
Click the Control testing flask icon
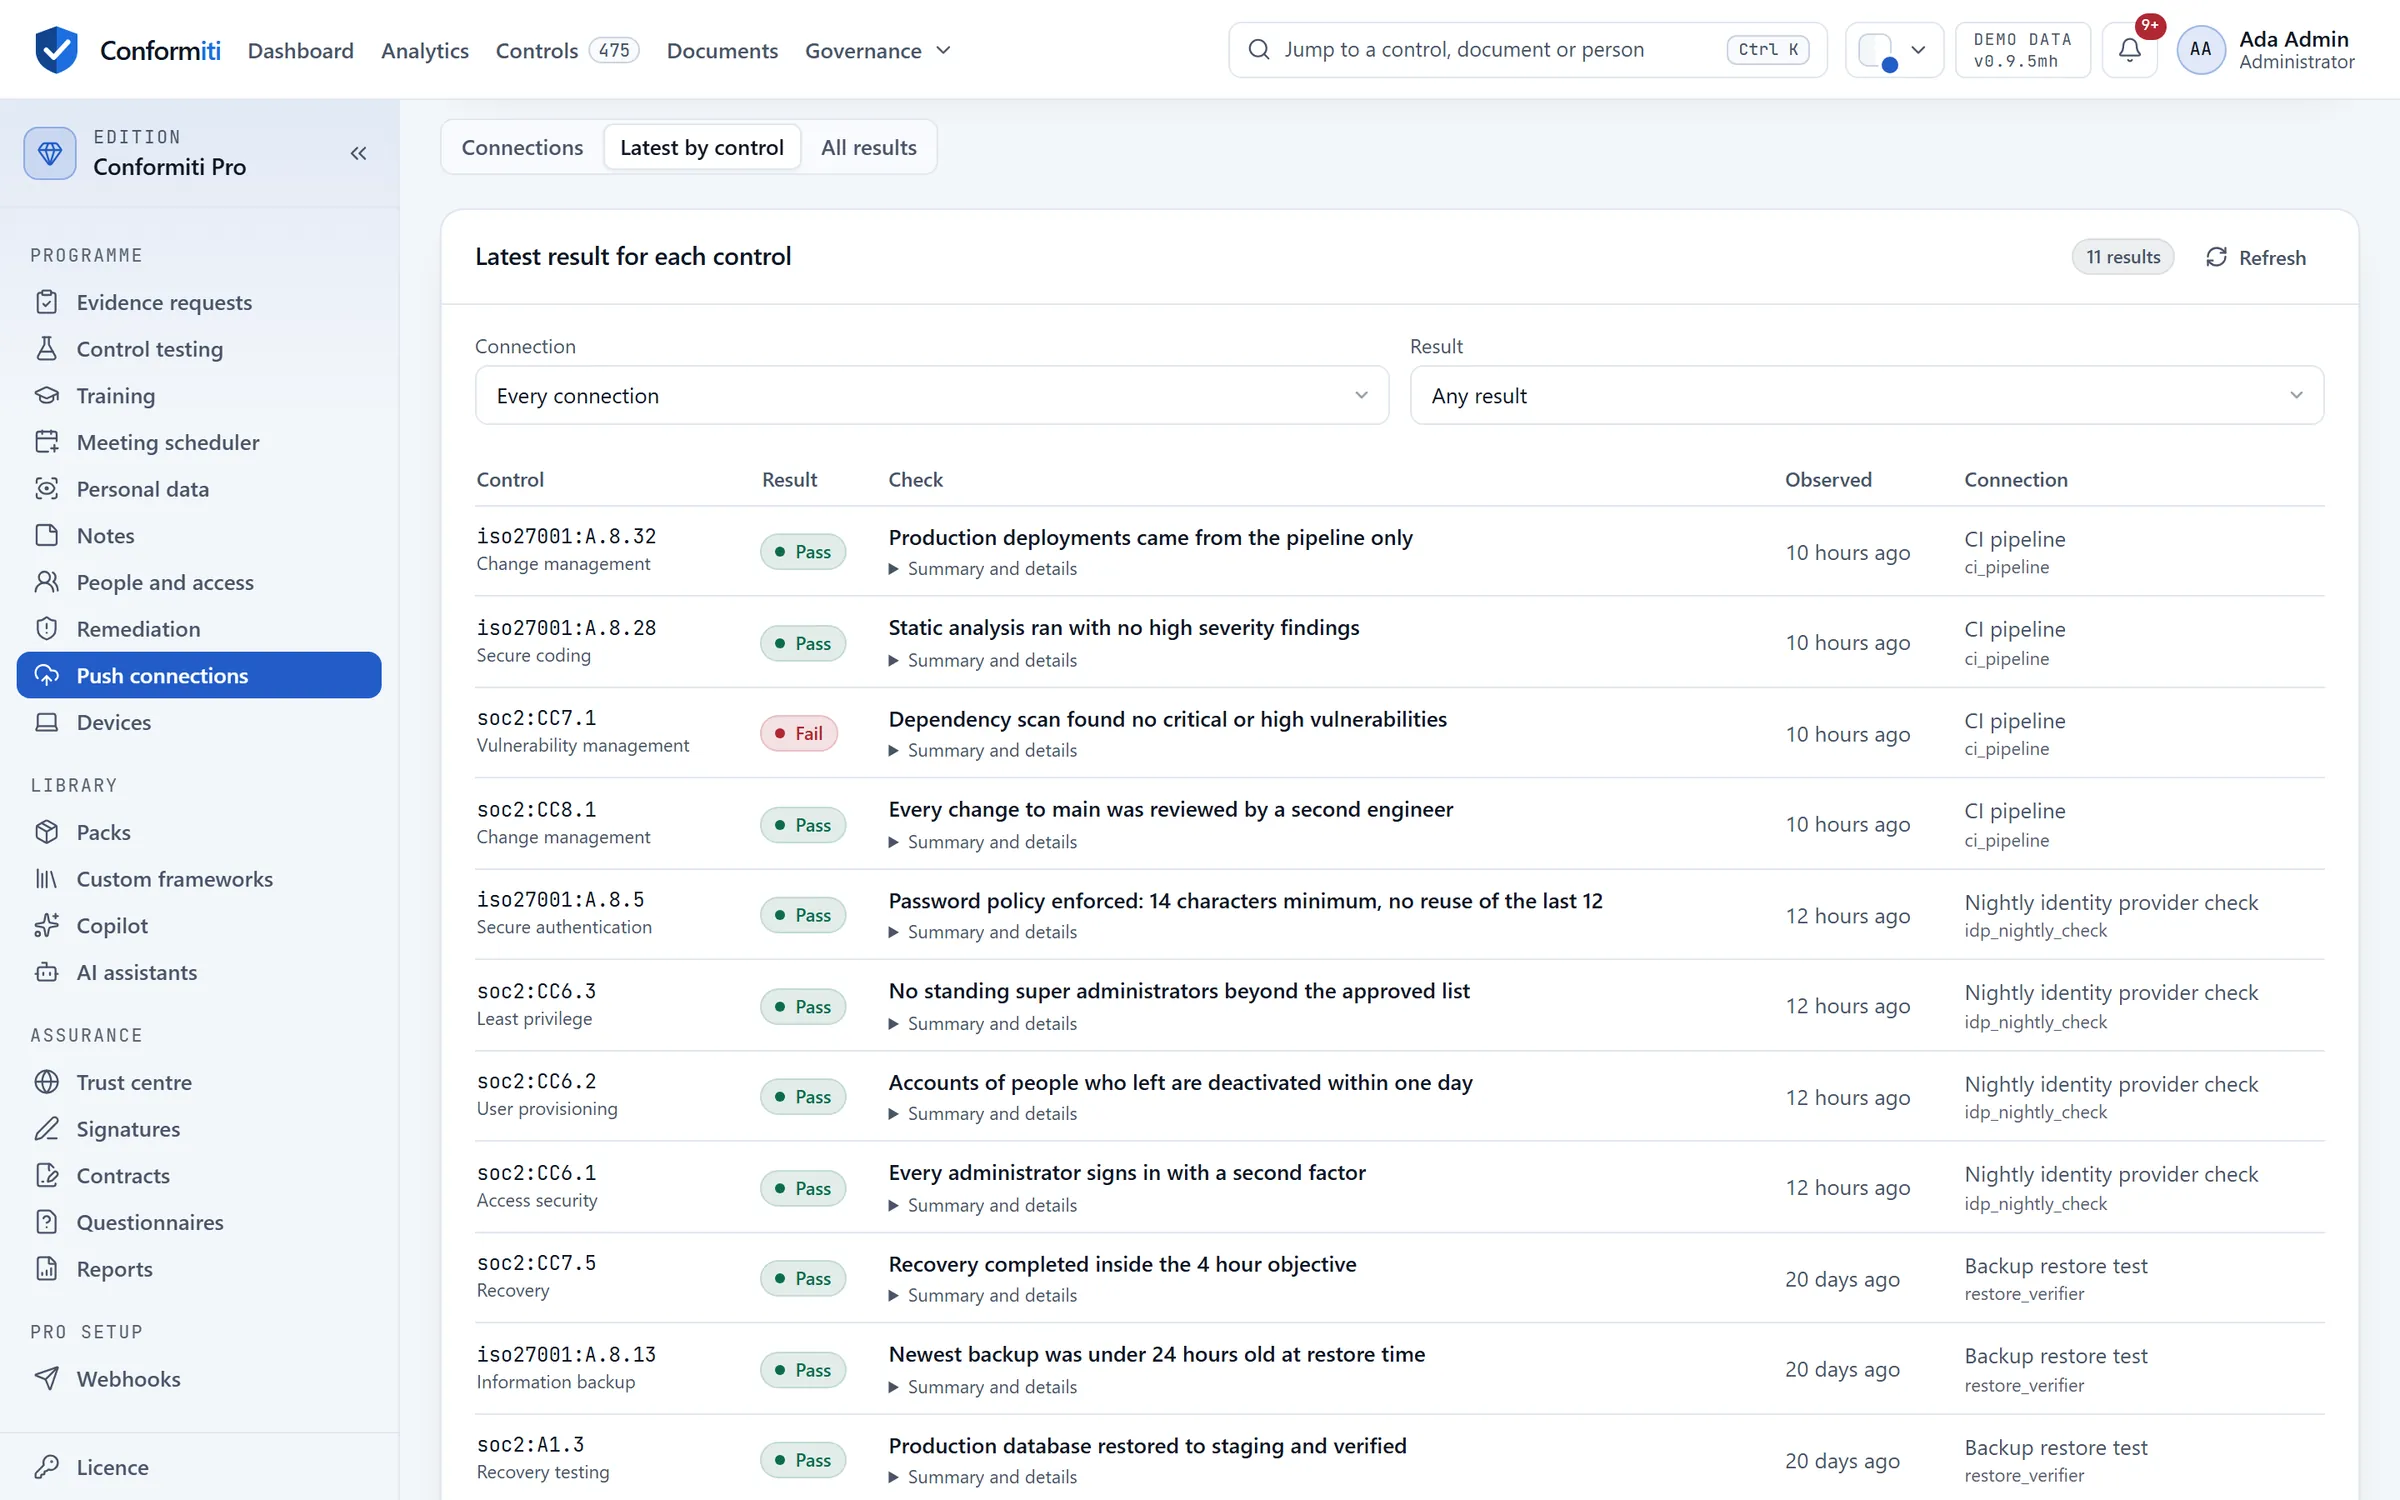47,349
